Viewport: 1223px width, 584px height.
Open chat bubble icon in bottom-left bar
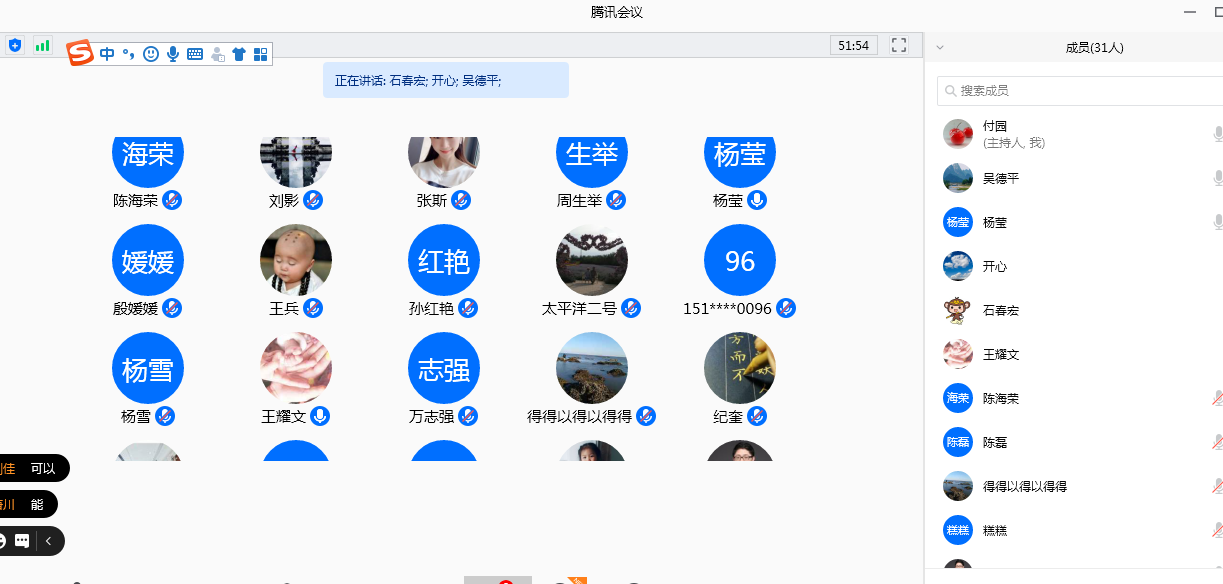pos(22,541)
